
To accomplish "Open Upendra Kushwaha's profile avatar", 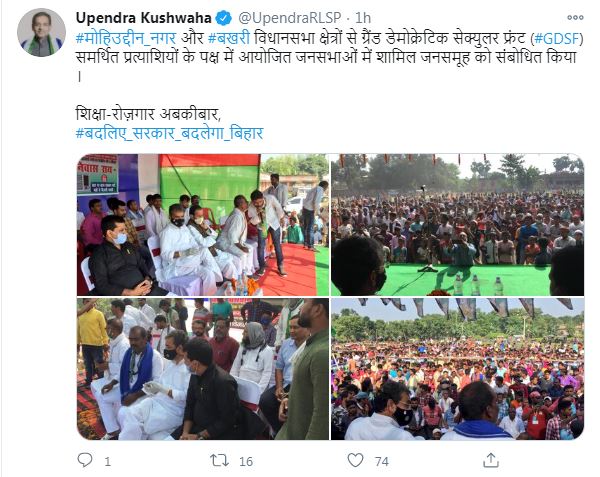I will click(41, 33).
